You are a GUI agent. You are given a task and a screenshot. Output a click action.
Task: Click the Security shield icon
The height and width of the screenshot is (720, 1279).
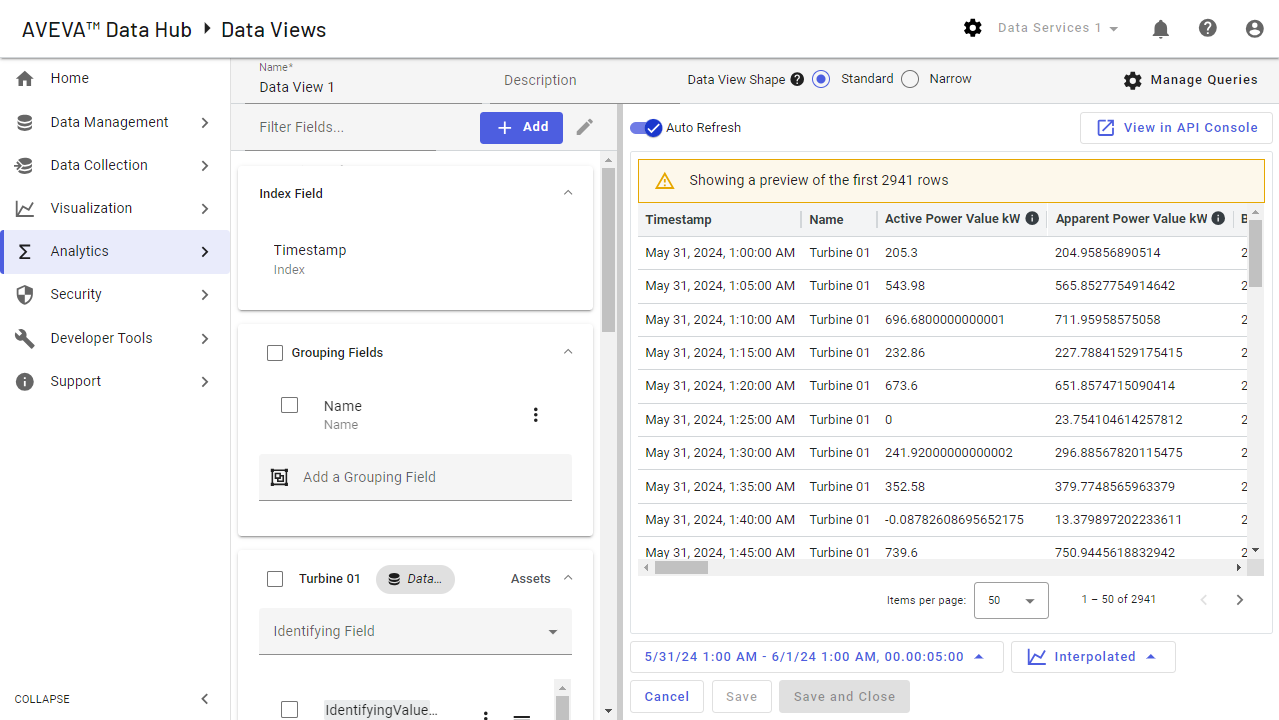pos(25,295)
